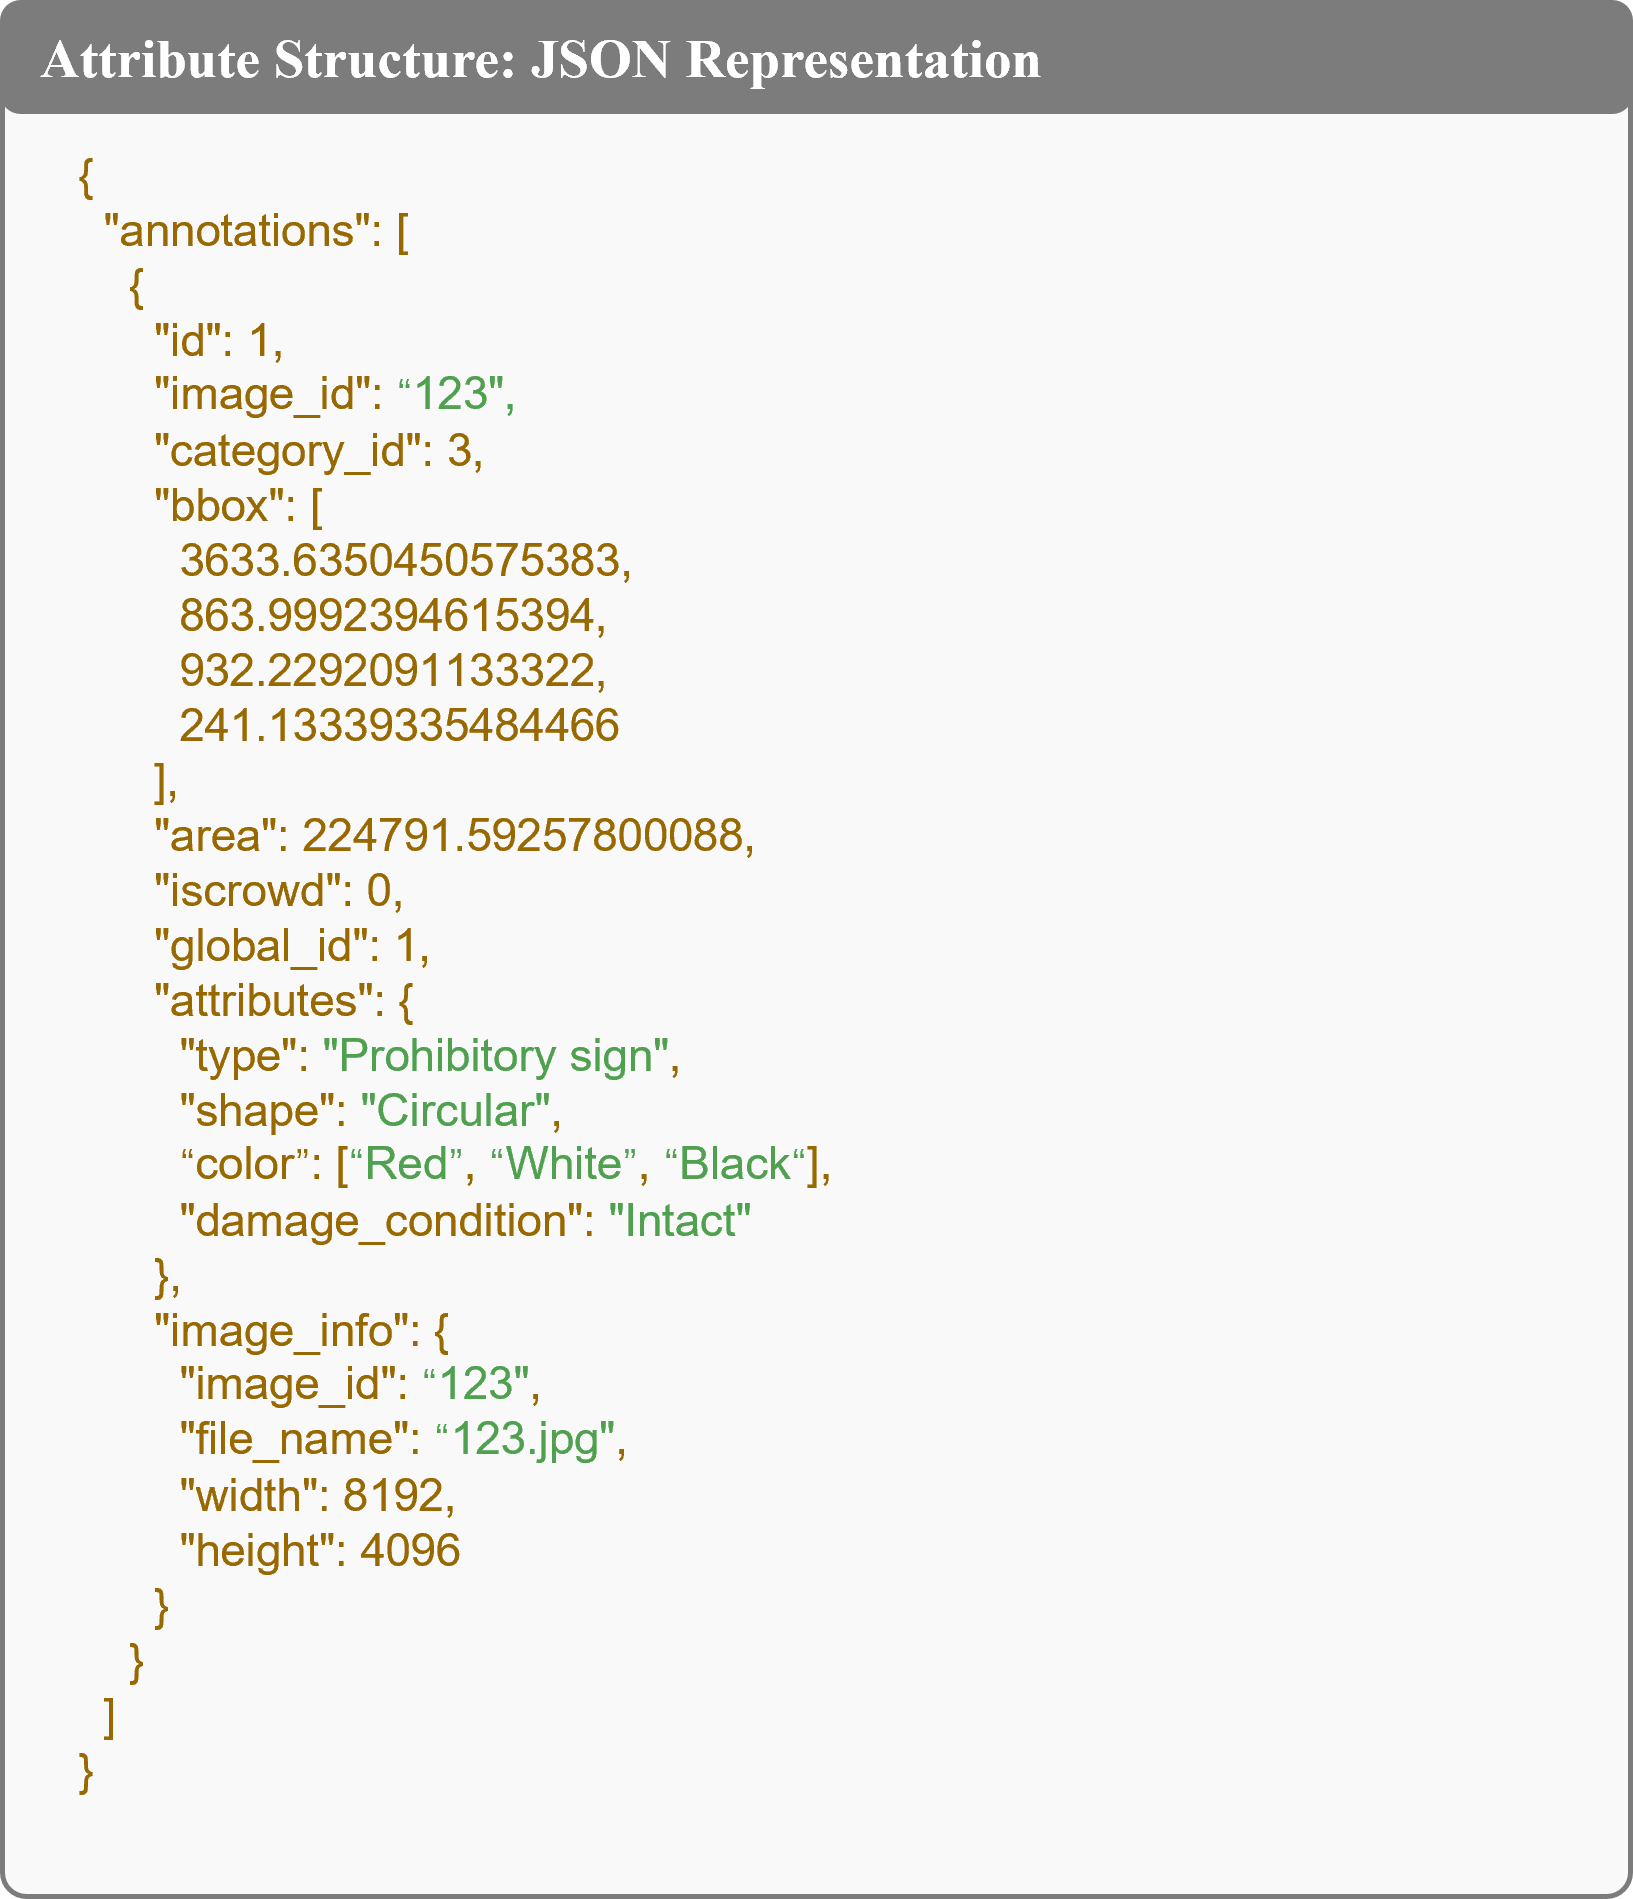Viewport: 1633px width, 1899px height.
Task: Click the "Intact" damage condition value
Action: 680,1222
